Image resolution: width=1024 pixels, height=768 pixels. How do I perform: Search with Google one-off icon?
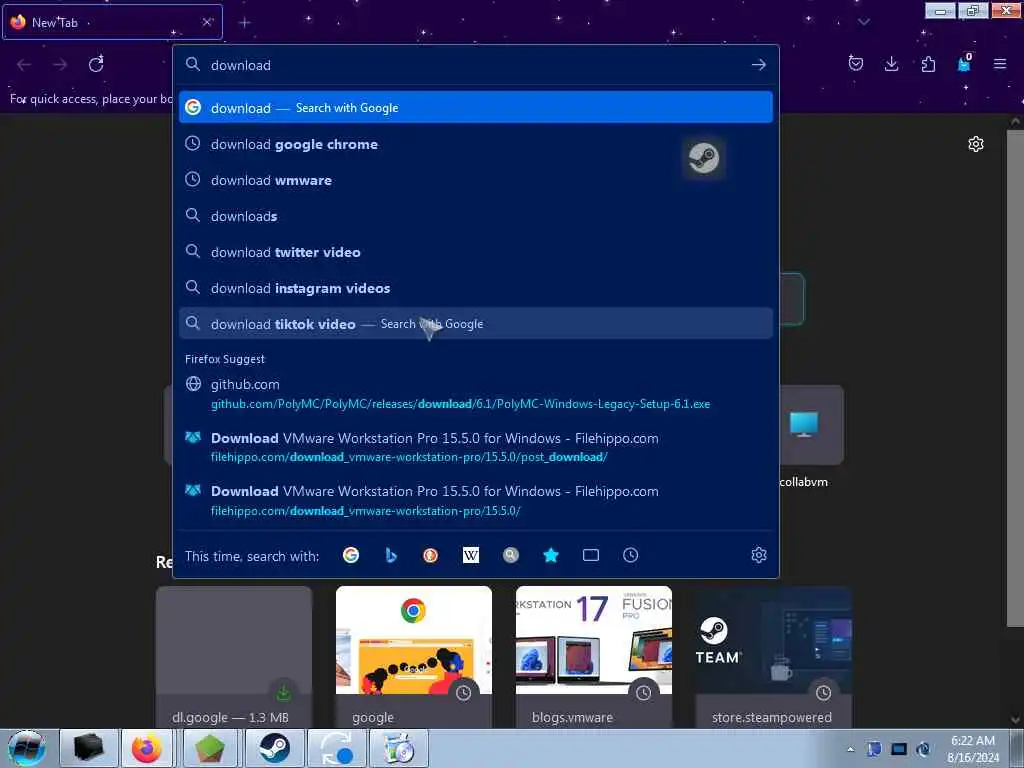tap(351, 555)
